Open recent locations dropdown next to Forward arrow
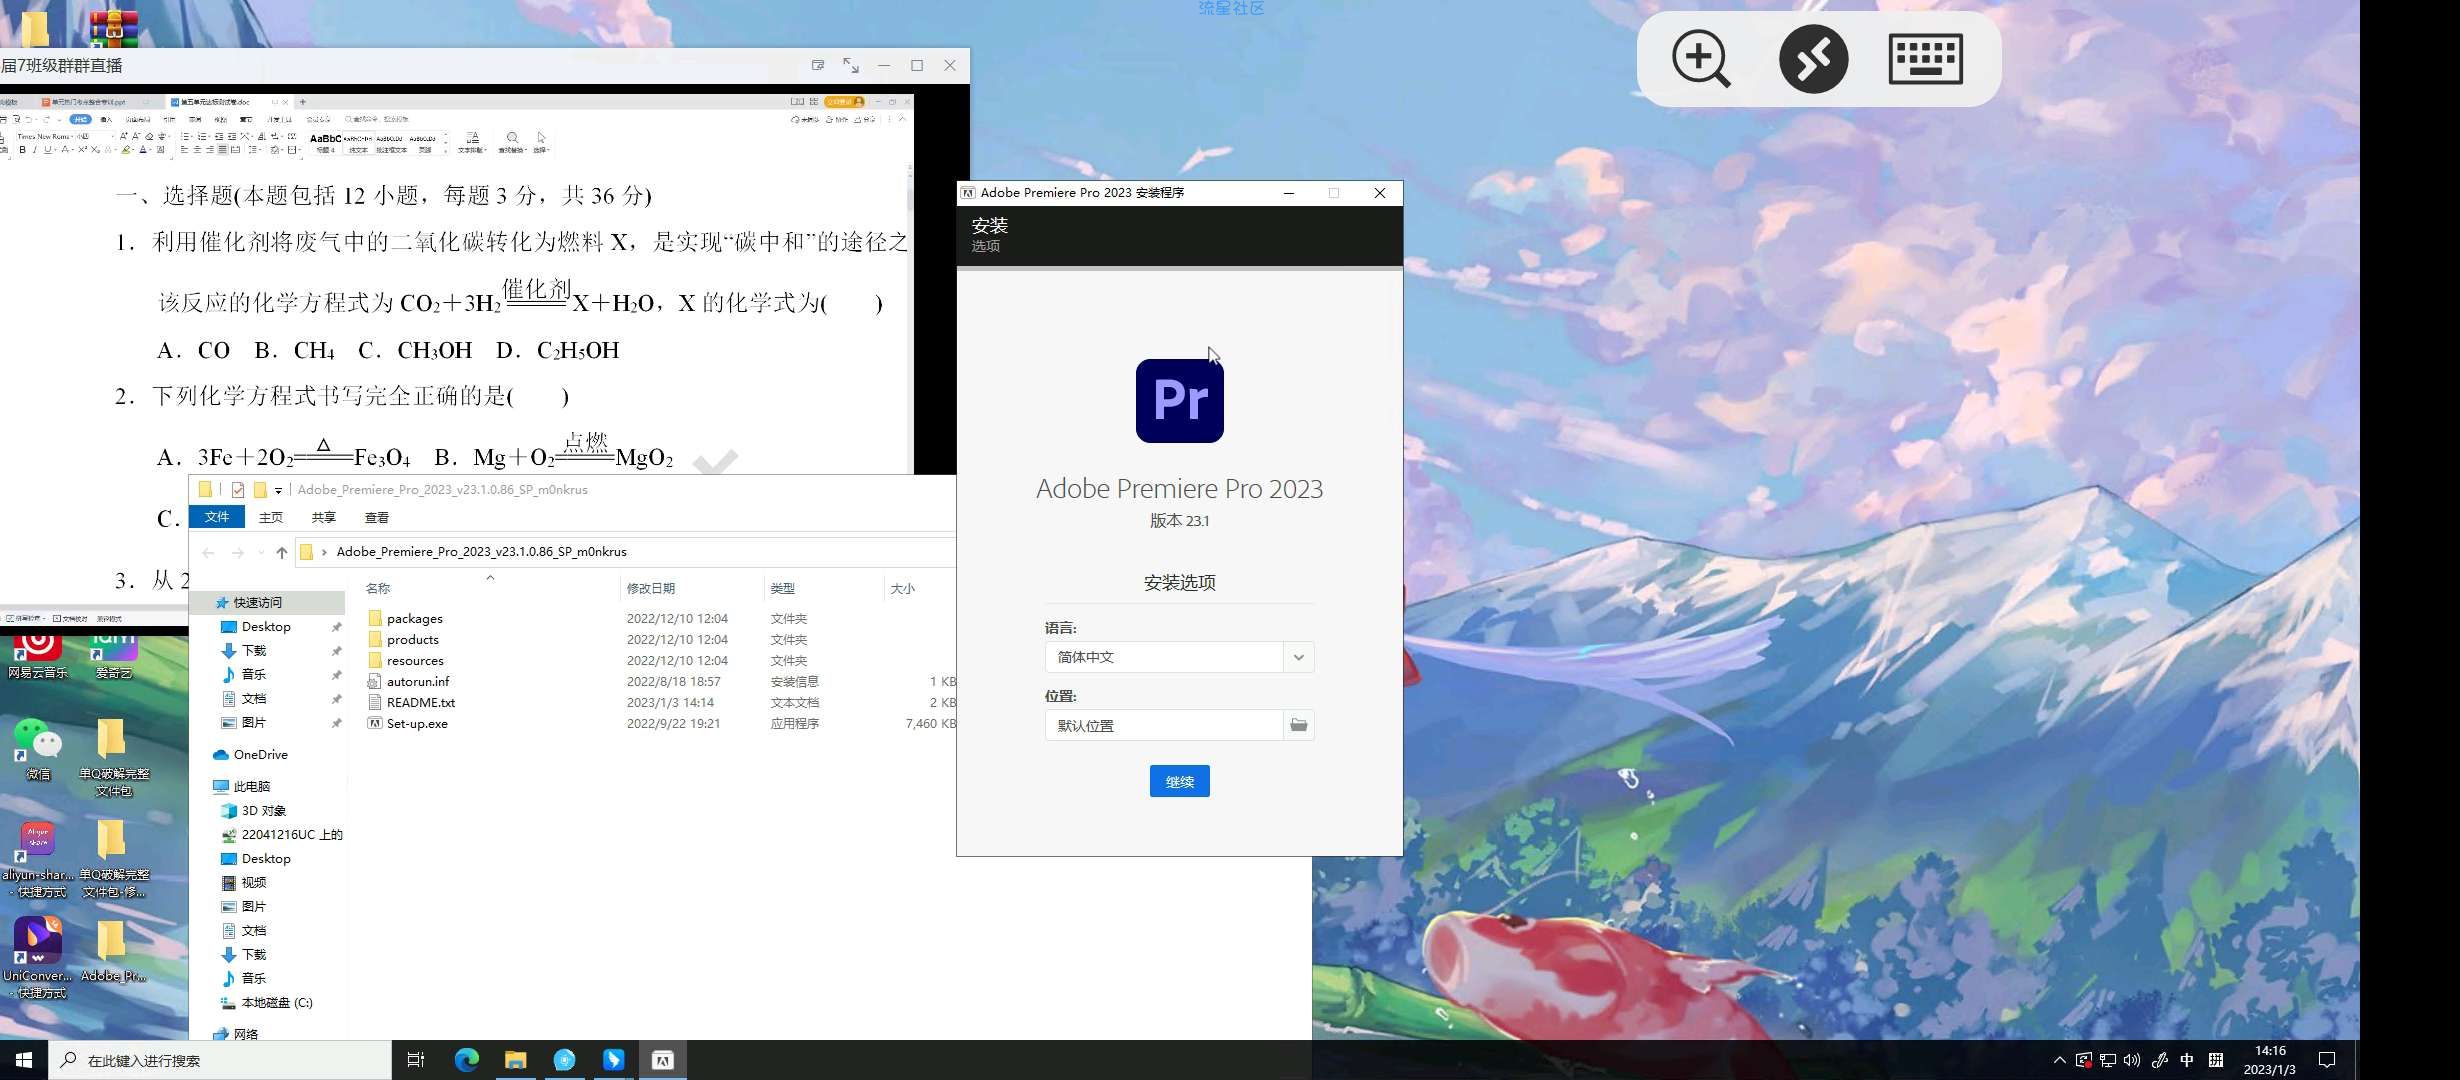 (x=261, y=552)
